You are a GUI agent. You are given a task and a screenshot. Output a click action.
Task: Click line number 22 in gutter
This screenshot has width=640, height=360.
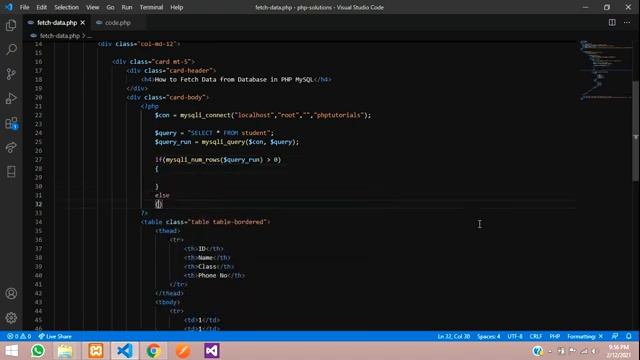38,115
